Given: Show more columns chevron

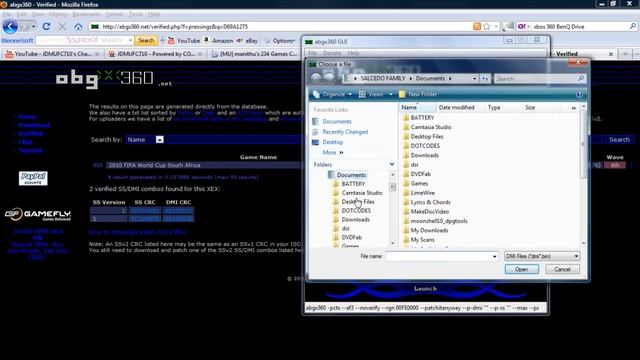Looking at the screenshot, I should pyautogui.click(x=573, y=108).
